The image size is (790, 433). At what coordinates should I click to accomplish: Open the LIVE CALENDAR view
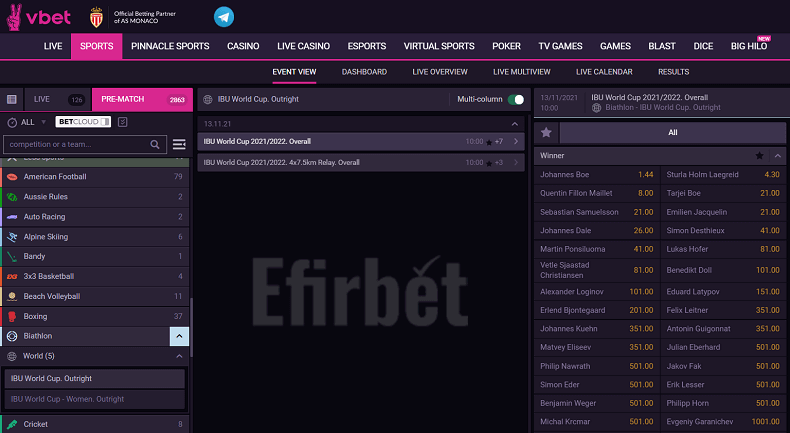[604, 72]
